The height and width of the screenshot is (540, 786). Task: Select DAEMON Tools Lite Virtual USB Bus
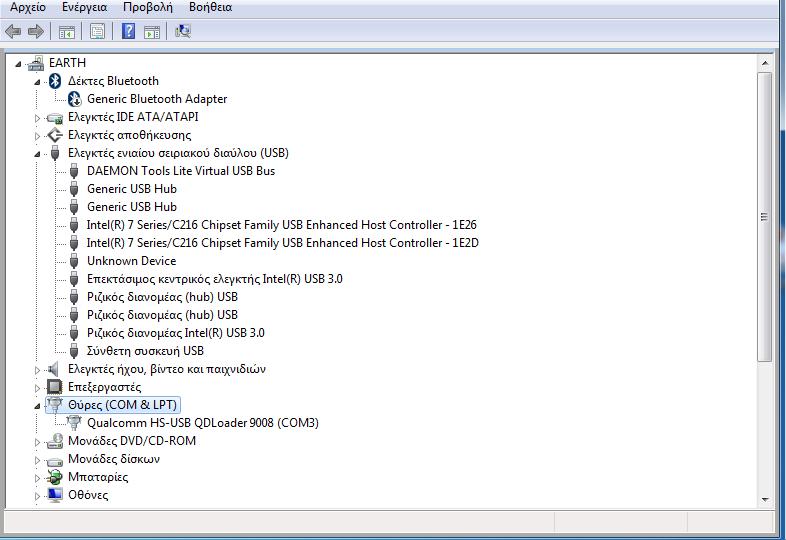180,171
